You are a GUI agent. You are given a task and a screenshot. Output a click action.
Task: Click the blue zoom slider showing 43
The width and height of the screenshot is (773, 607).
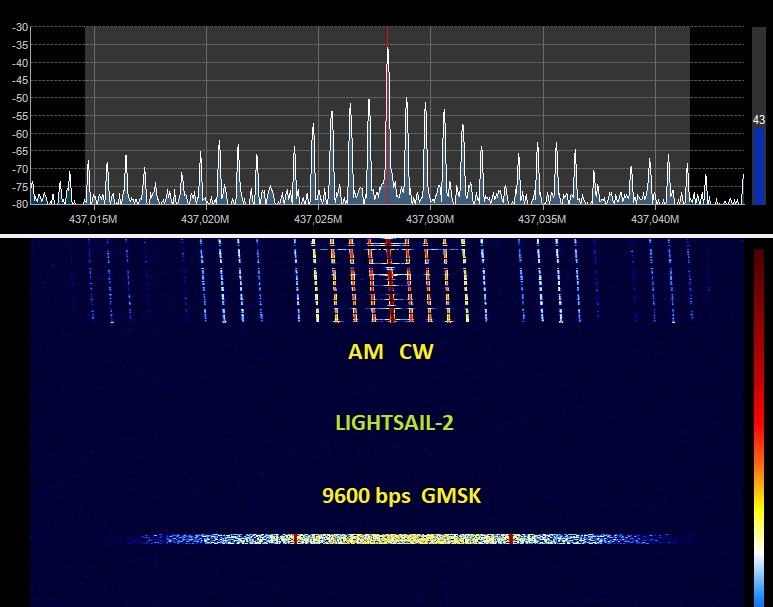tap(759, 167)
